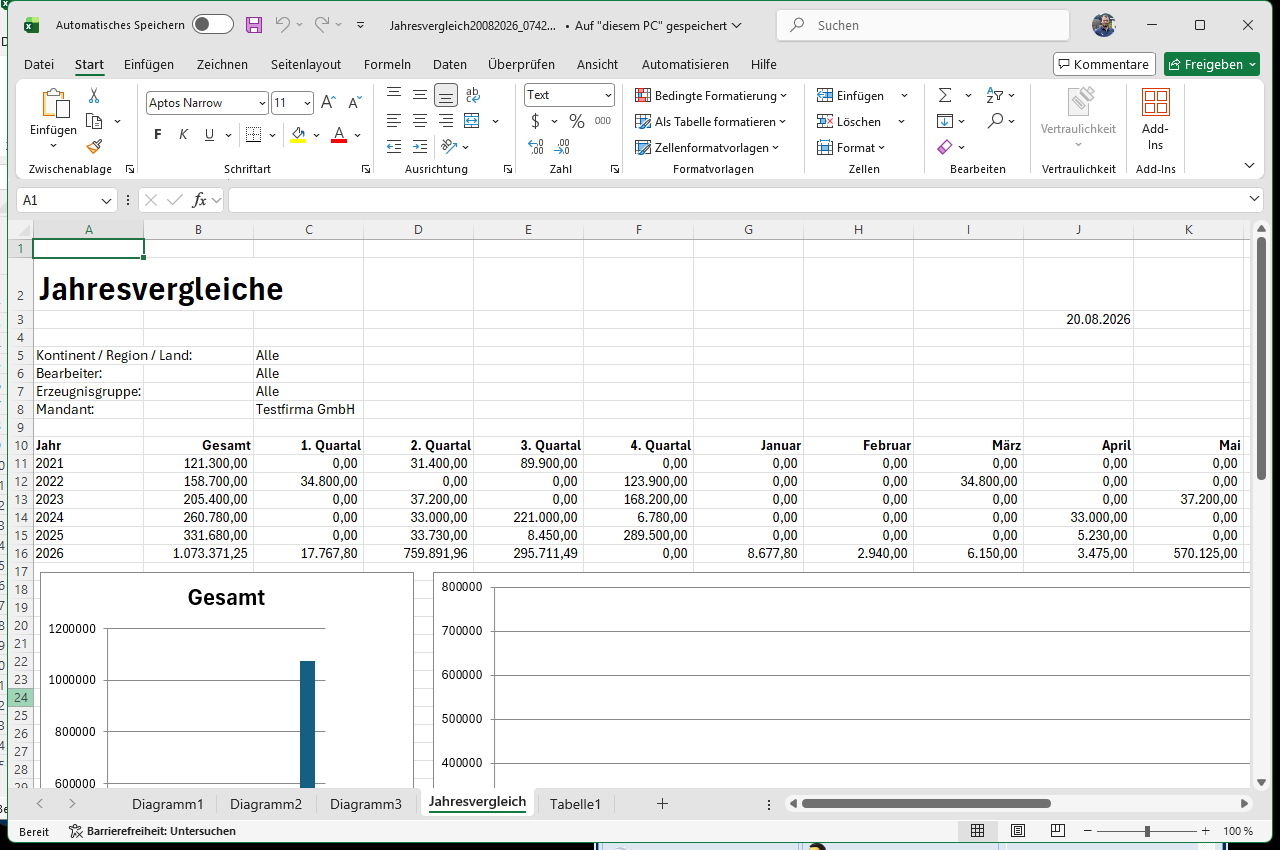Switch to Diagramm2 sheet tab
This screenshot has width=1280, height=850.
pyautogui.click(x=266, y=804)
